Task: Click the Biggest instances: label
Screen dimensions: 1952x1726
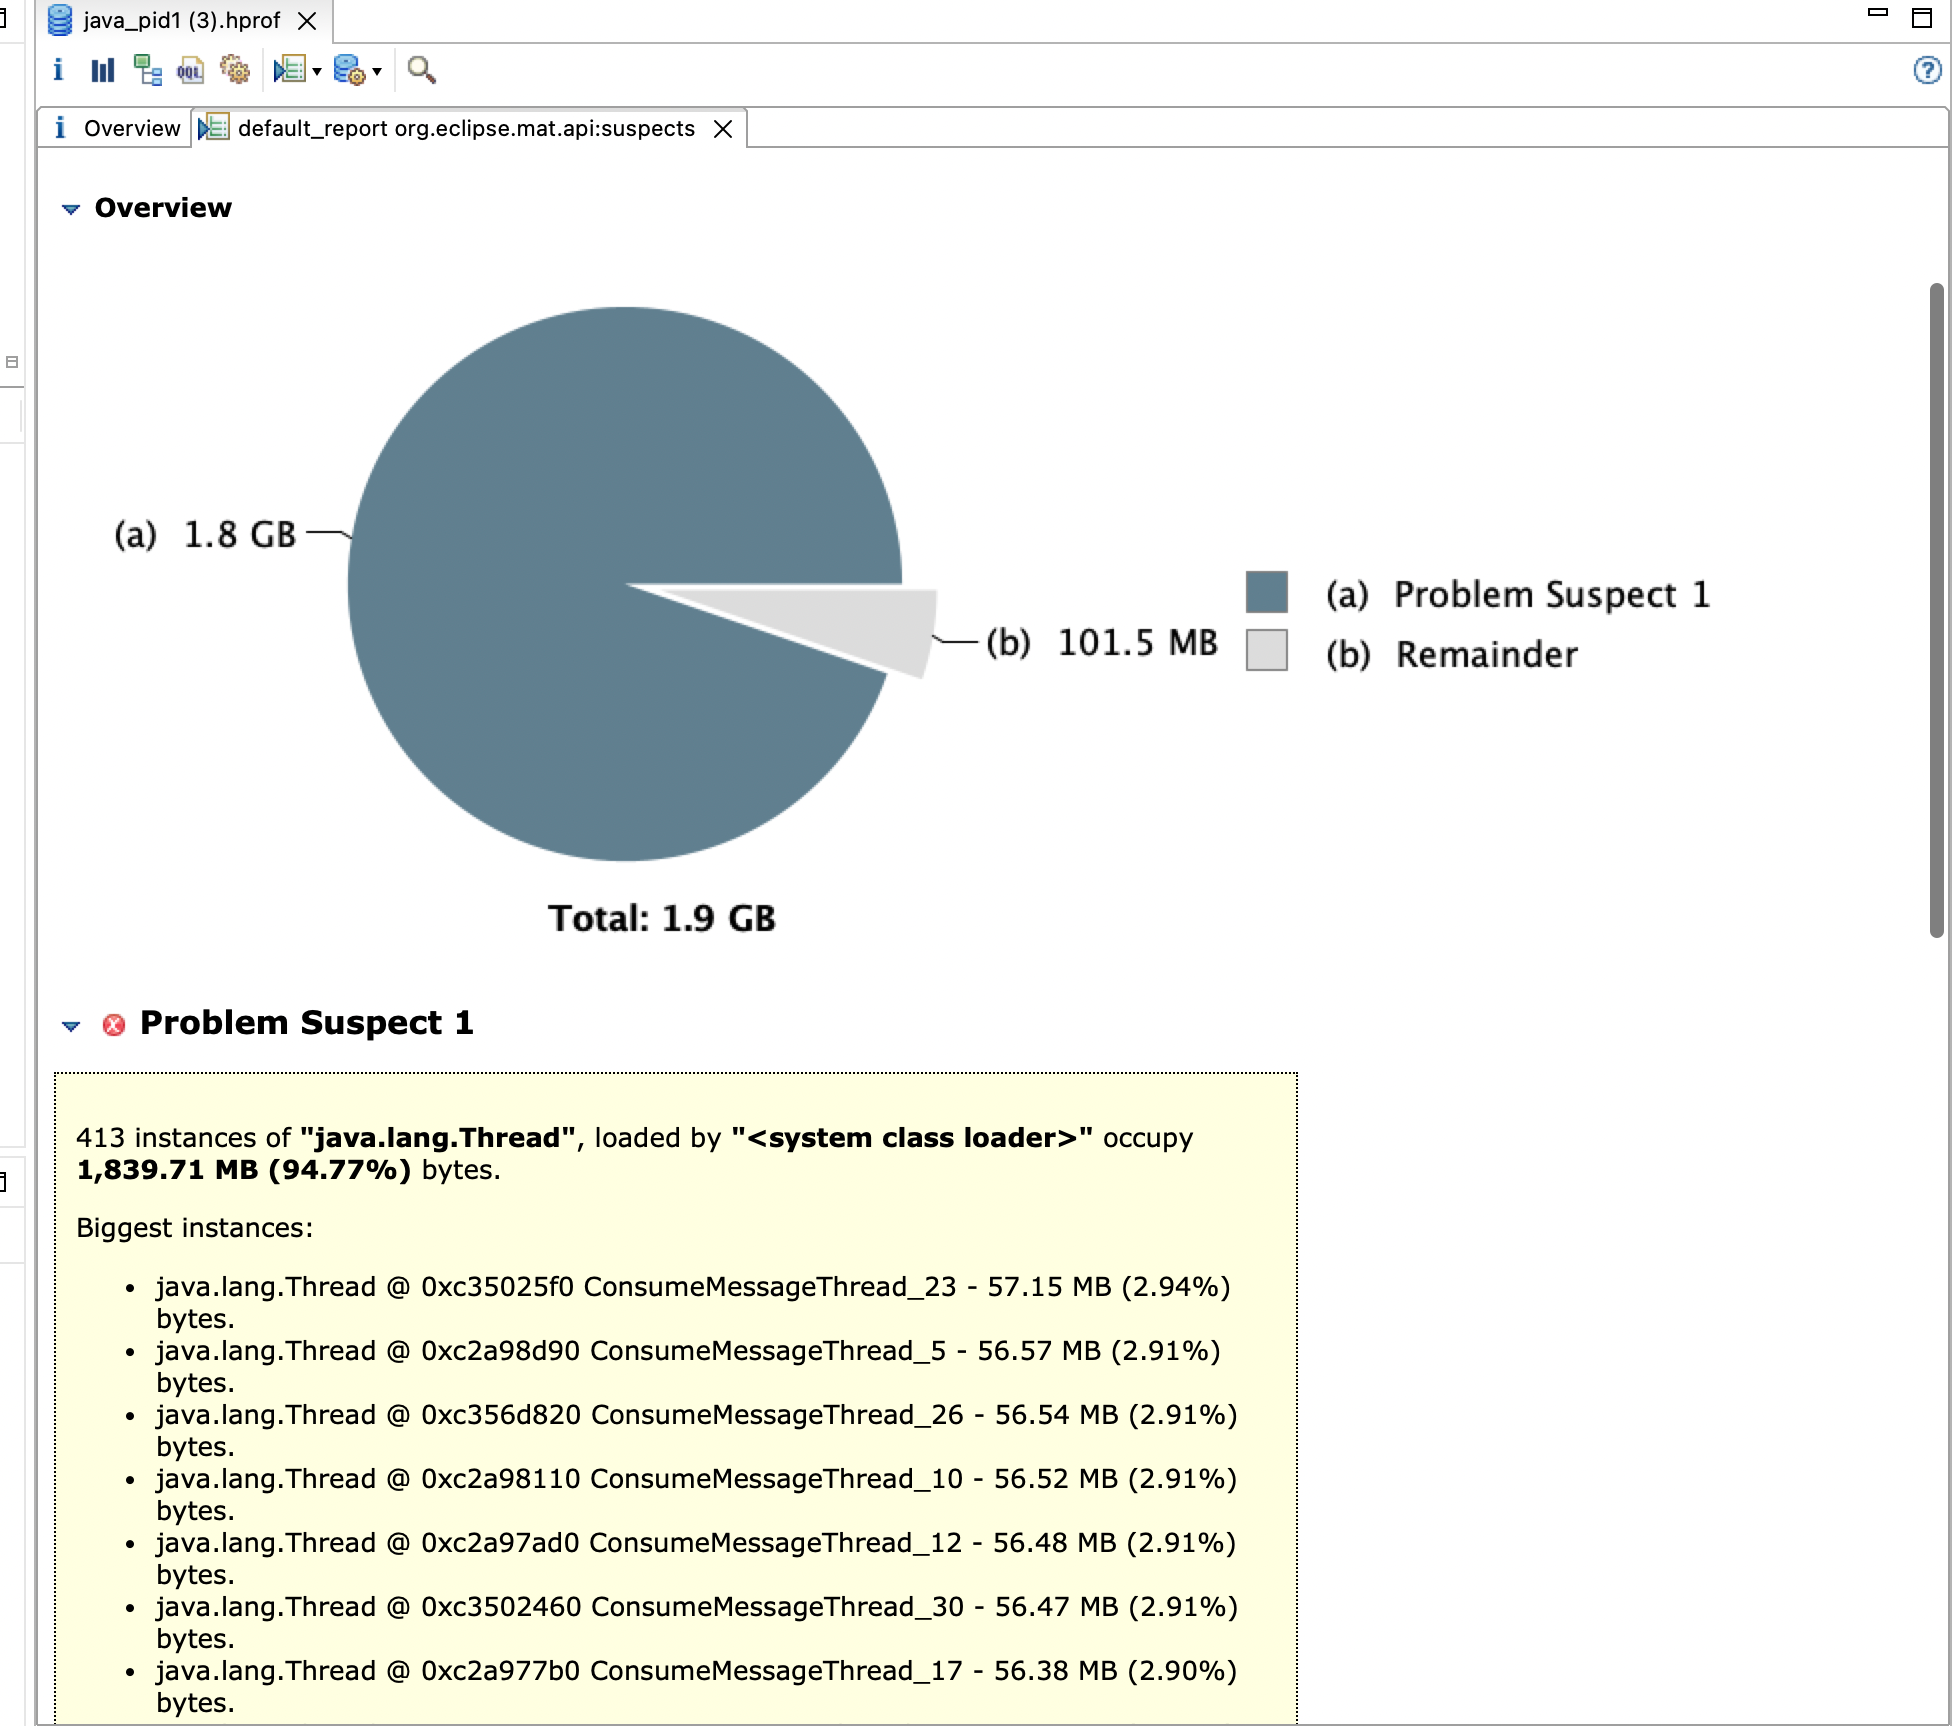Action: pos(195,1228)
